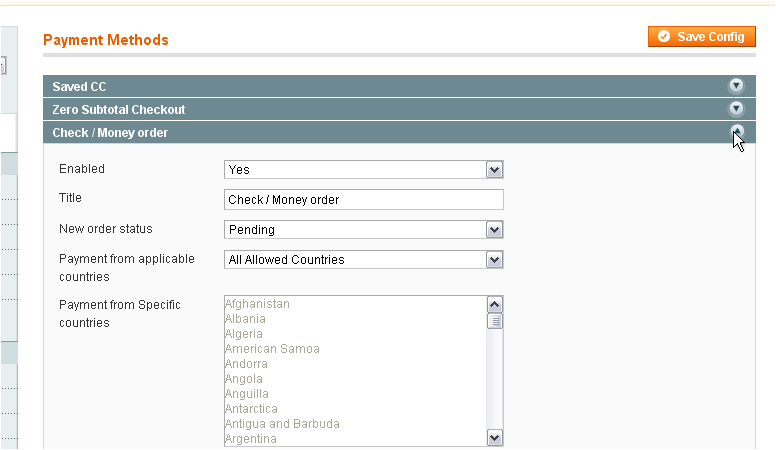Select Antigua and Barbuda in list
776x450 pixels.
[x=282, y=424]
